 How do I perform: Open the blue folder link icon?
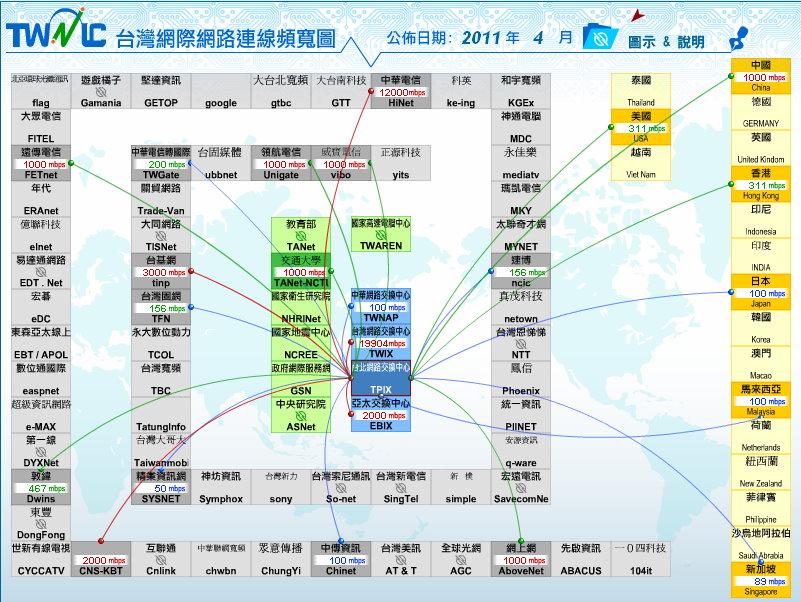coord(600,36)
